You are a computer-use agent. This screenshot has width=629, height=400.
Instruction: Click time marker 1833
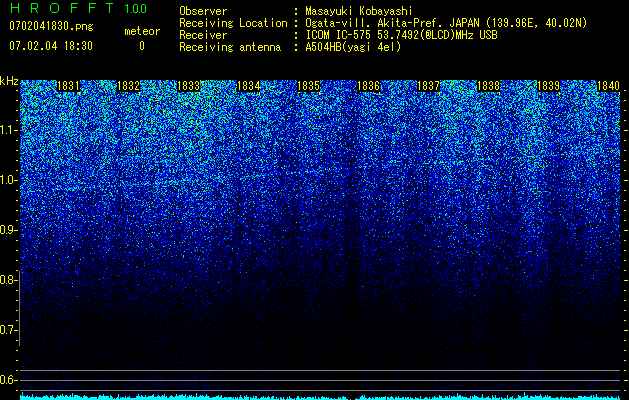[x=188, y=86]
